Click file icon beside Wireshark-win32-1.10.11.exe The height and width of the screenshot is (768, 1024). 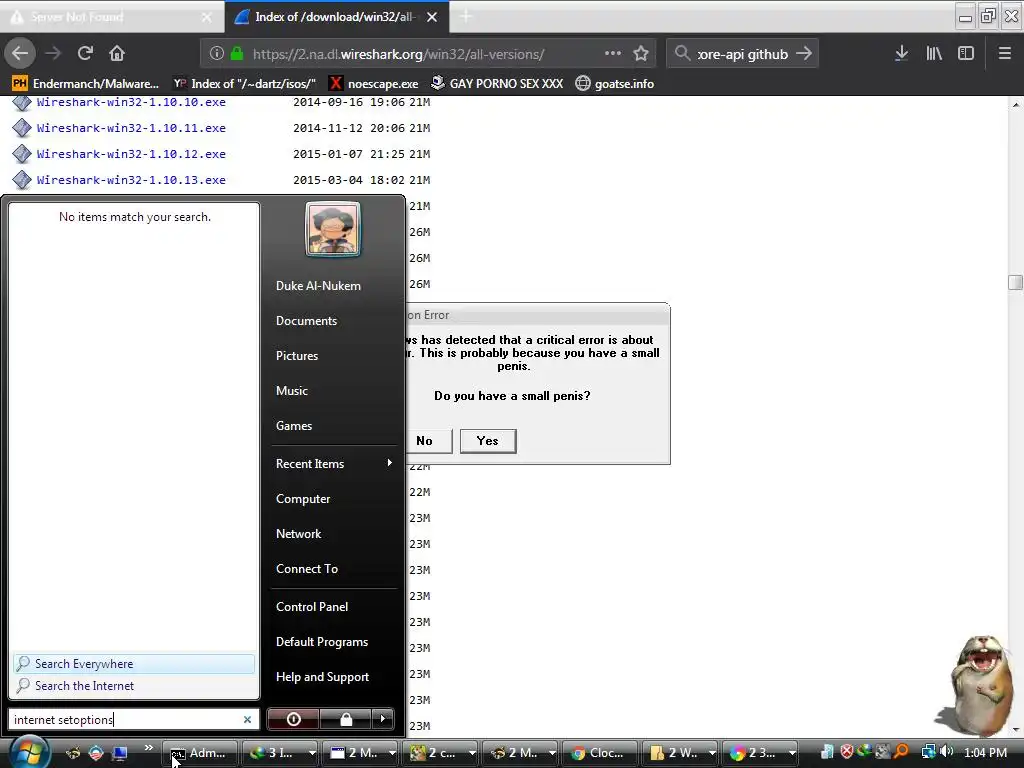tap(22, 128)
